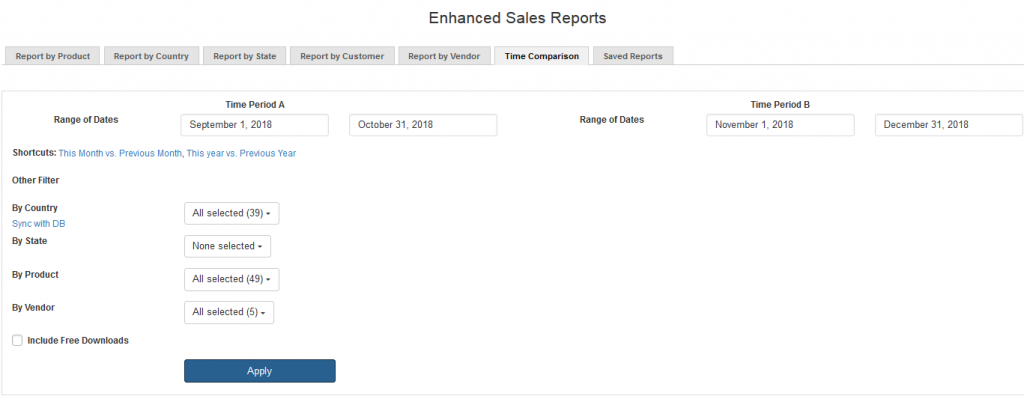The height and width of the screenshot is (402, 1024).
Task: Go to the Report by Customer tab
Action: pos(342,57)
